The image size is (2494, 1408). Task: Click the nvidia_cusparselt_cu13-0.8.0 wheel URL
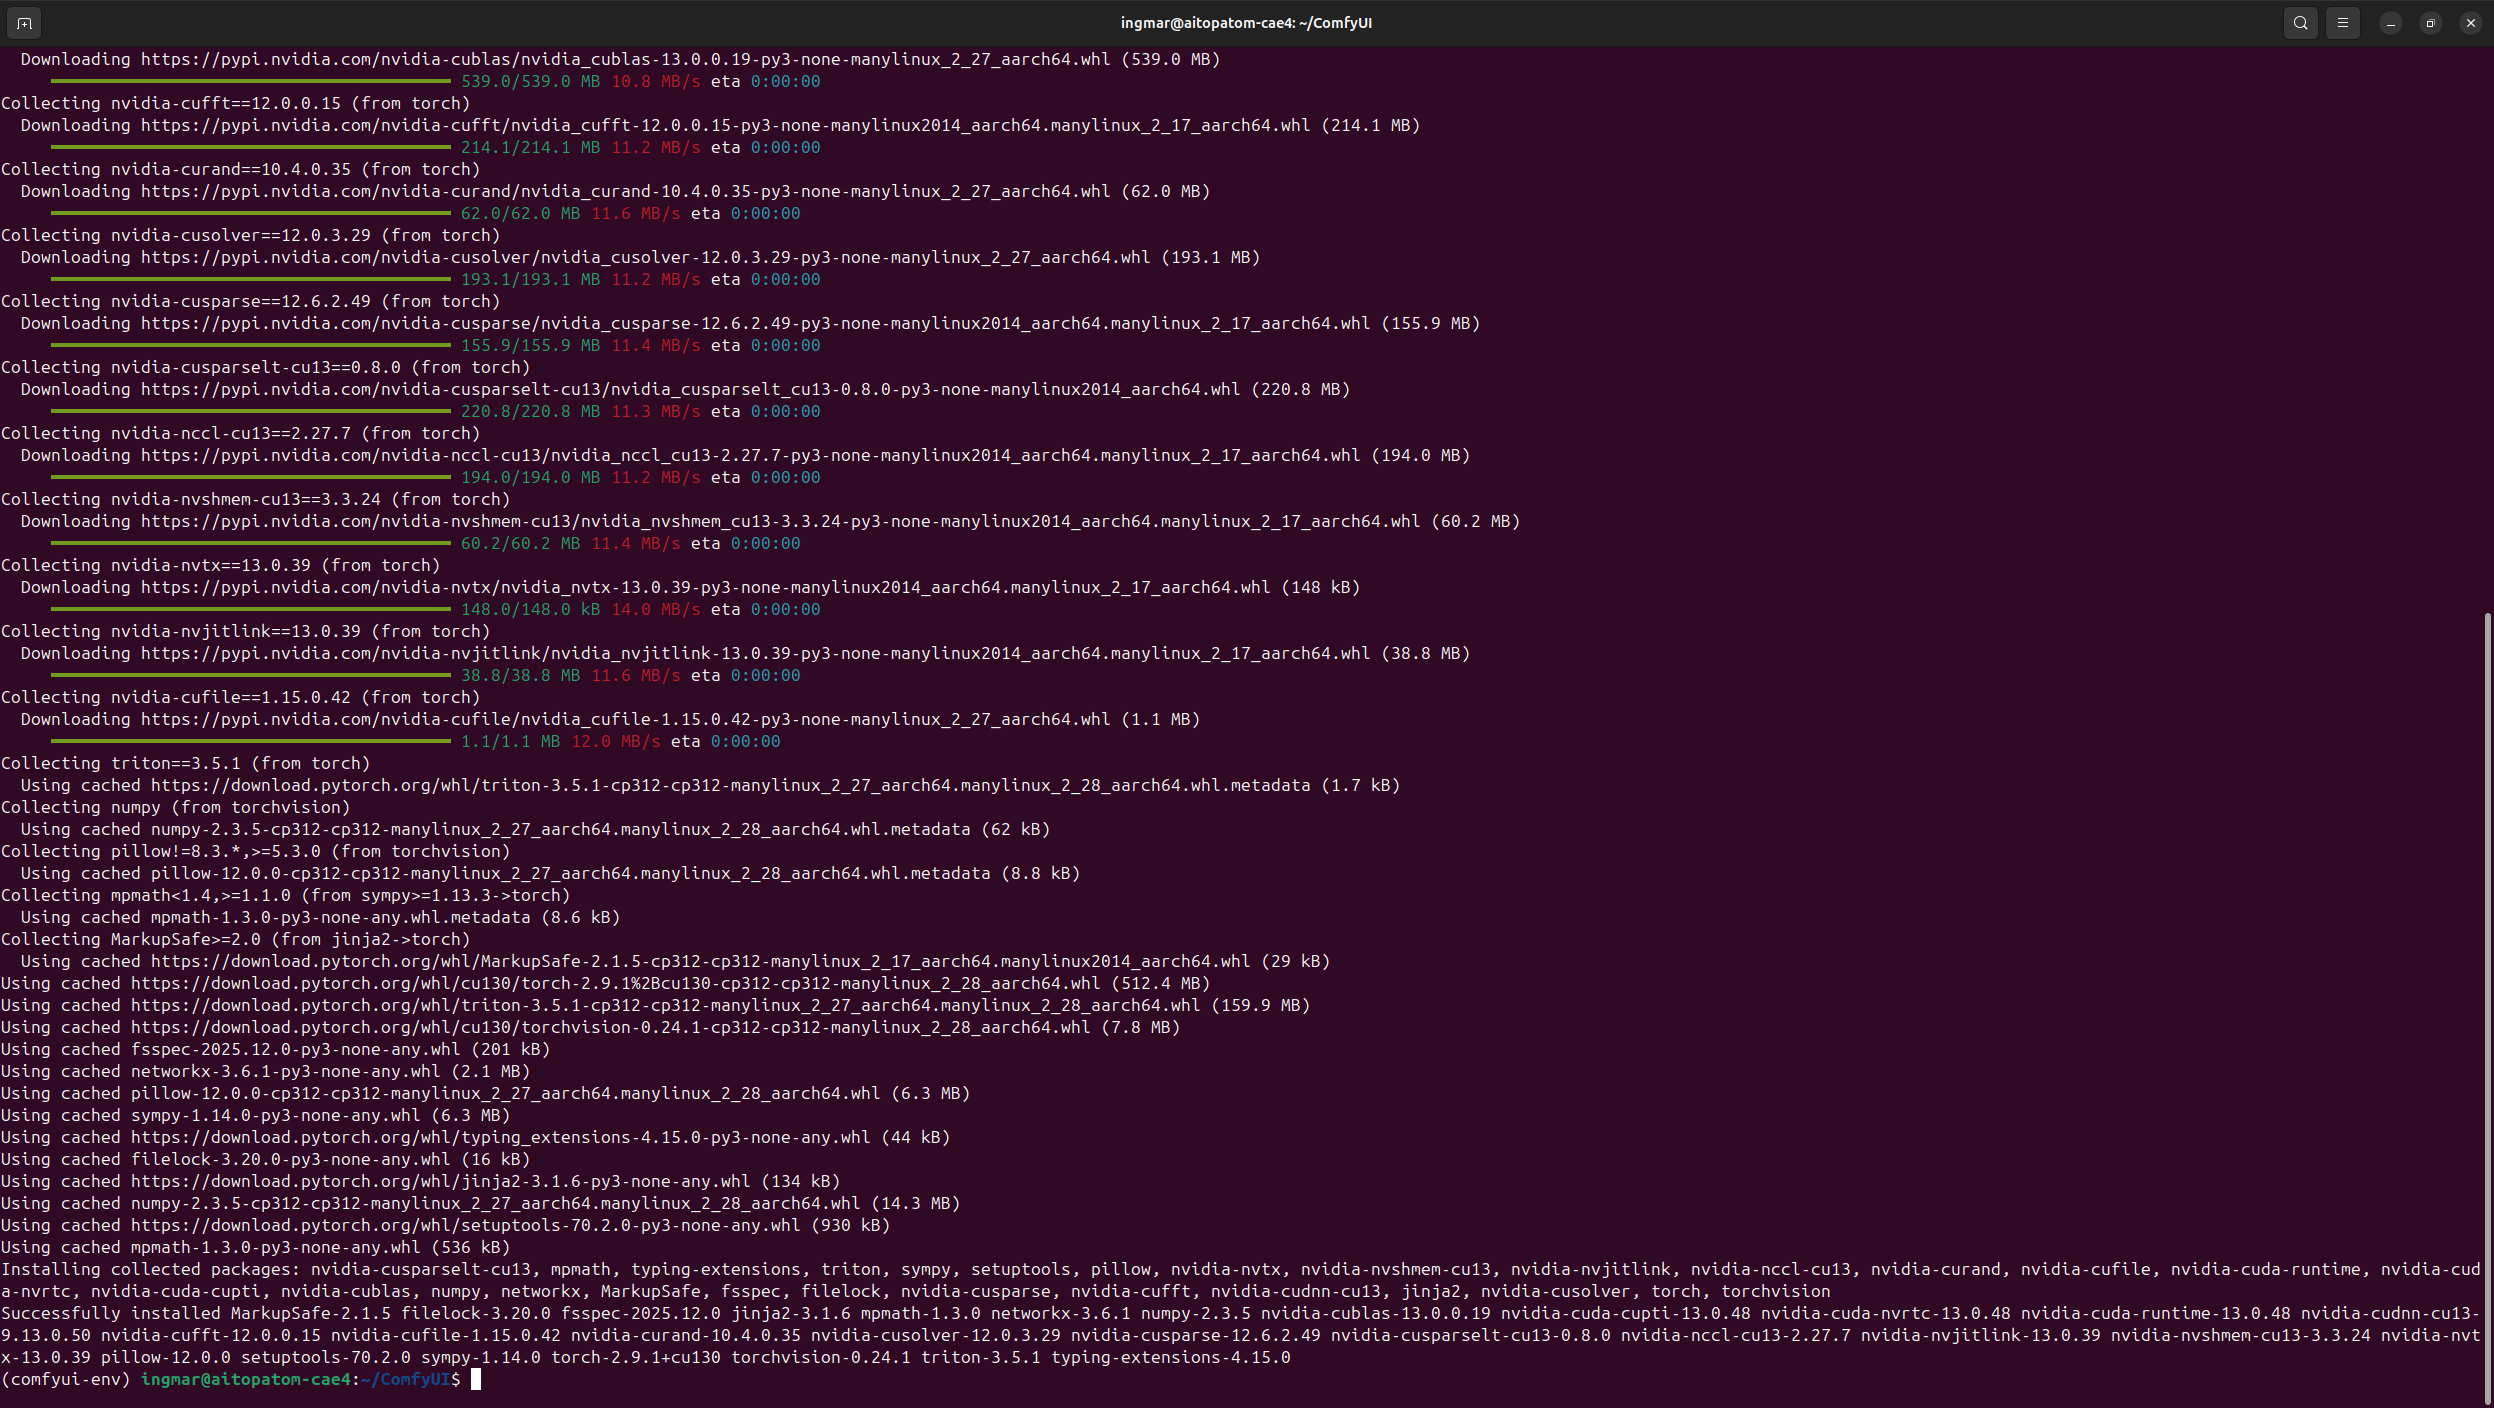[x=690, y=389]
